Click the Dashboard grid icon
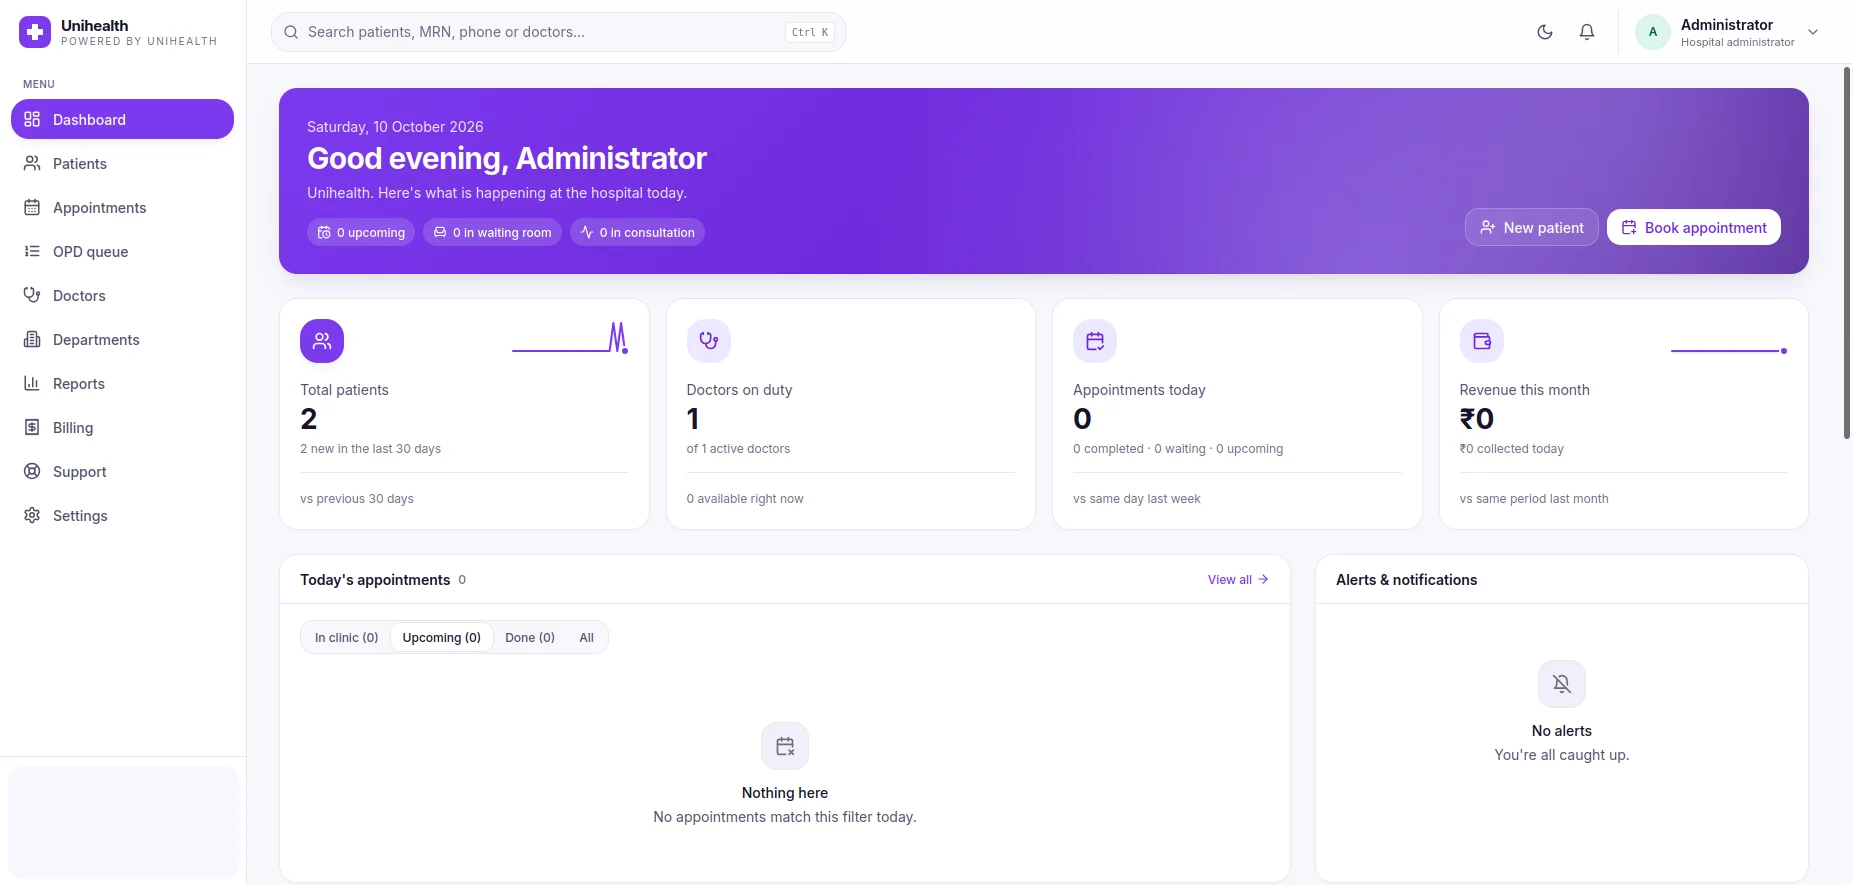1853x885 pixels. (32, 119)
